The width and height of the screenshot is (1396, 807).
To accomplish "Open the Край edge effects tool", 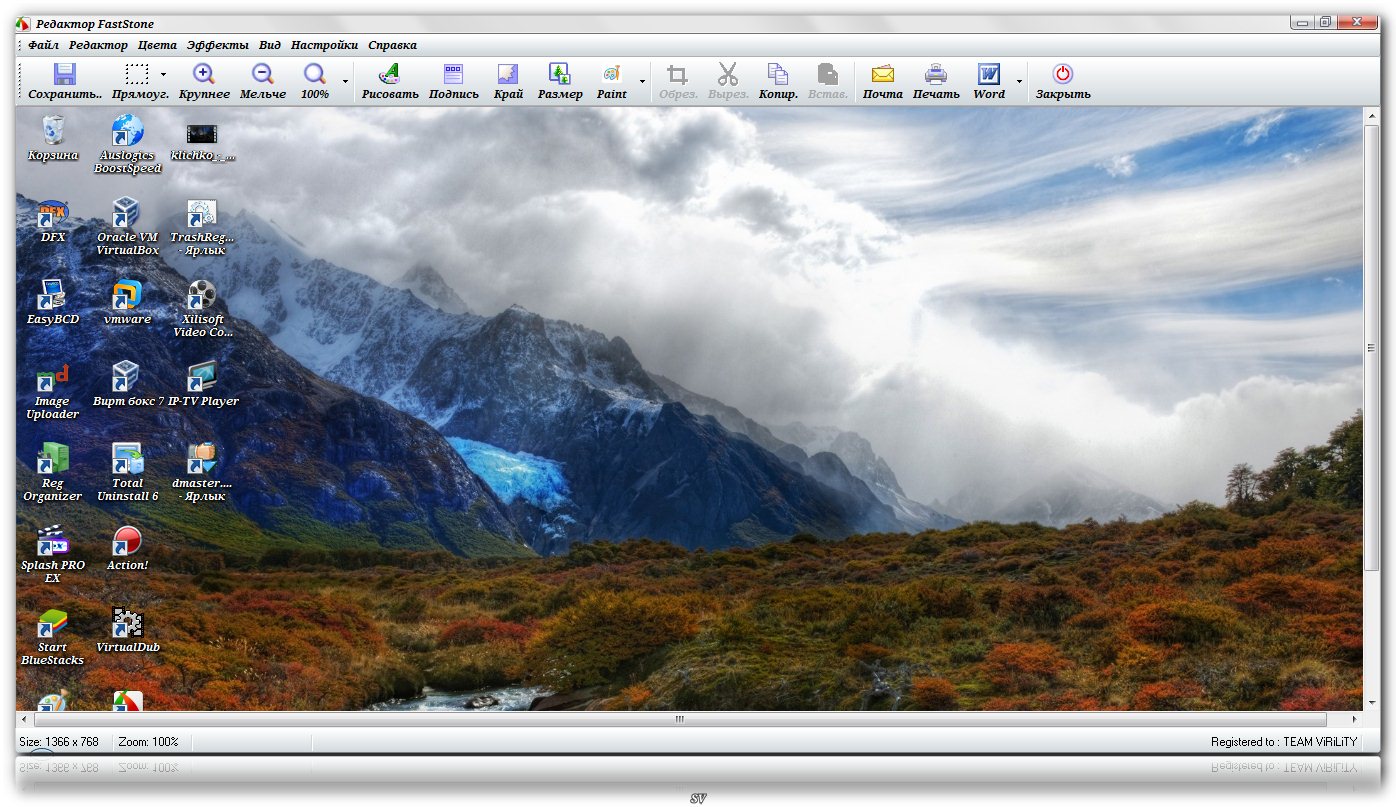I will (508, 75).
